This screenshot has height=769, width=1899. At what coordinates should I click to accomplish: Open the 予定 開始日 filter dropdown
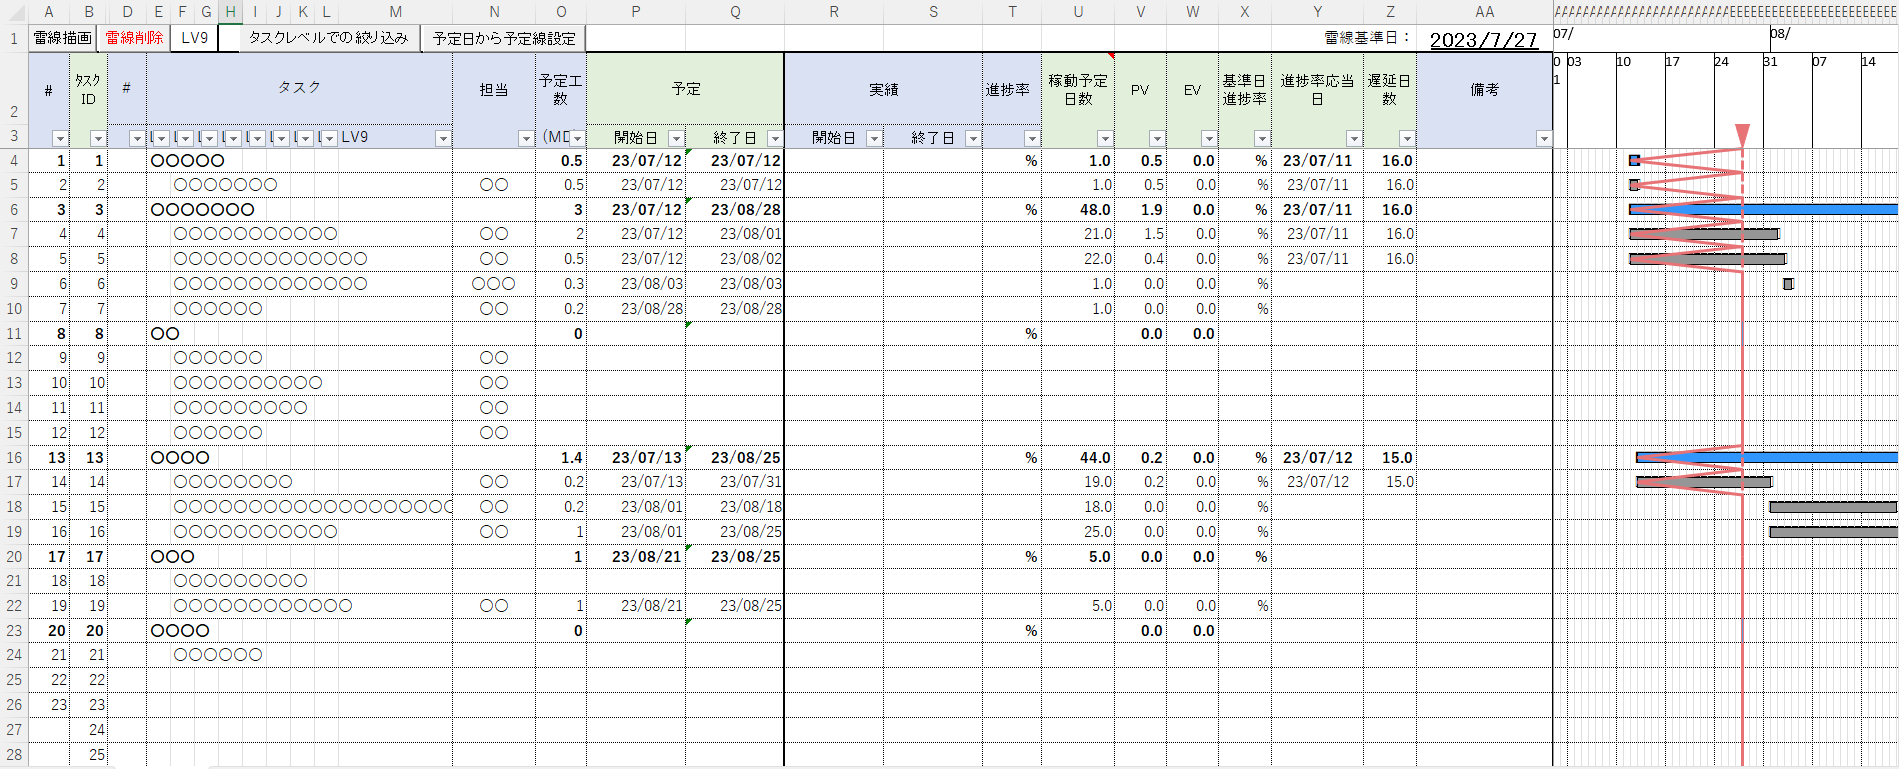coord(676,138)
